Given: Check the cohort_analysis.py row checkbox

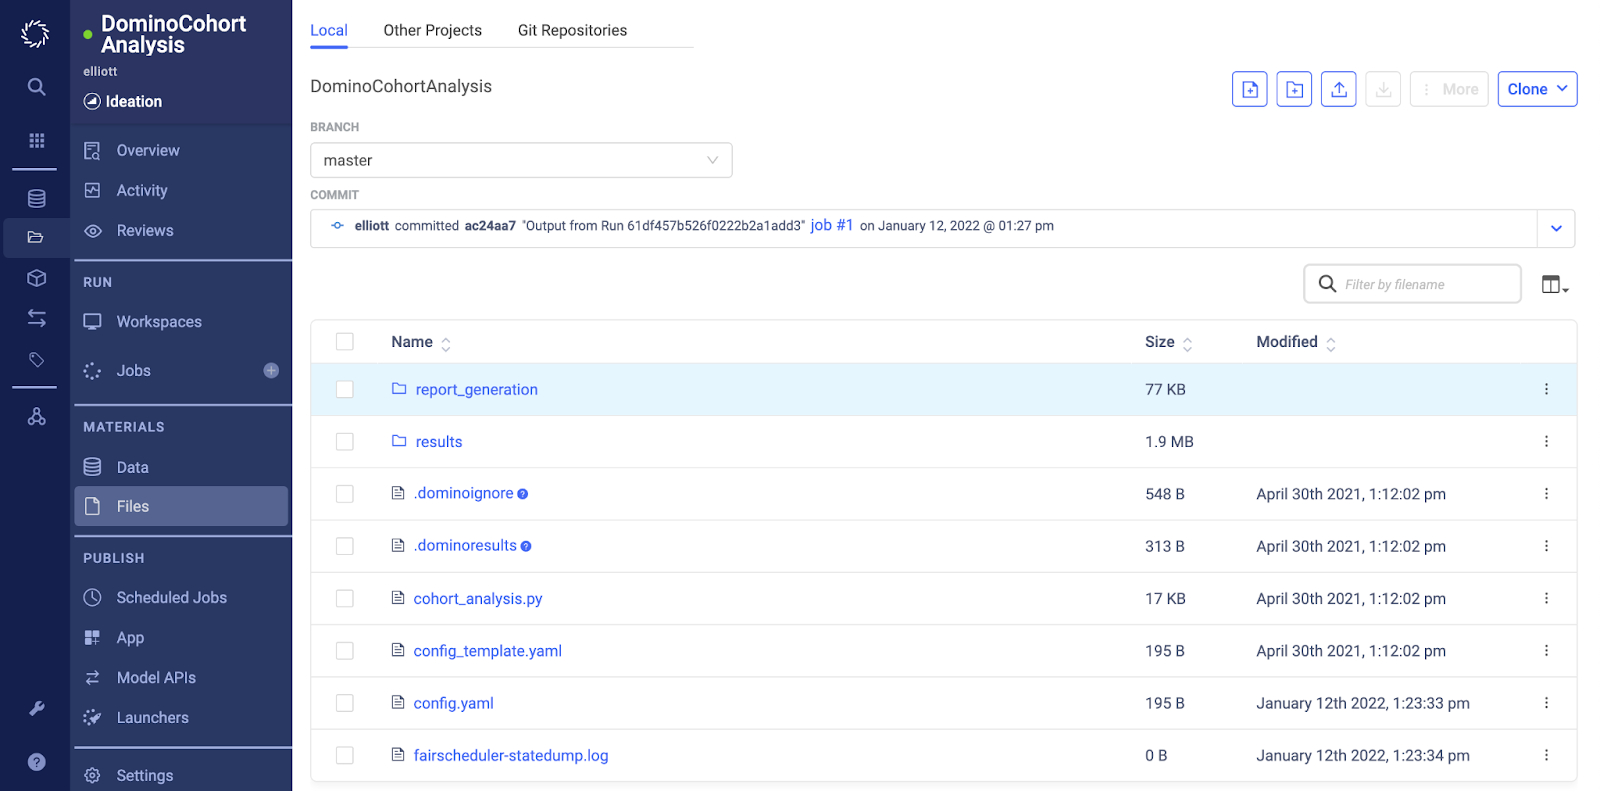Looking at the screenshot, I should click(x=345, y=598).
